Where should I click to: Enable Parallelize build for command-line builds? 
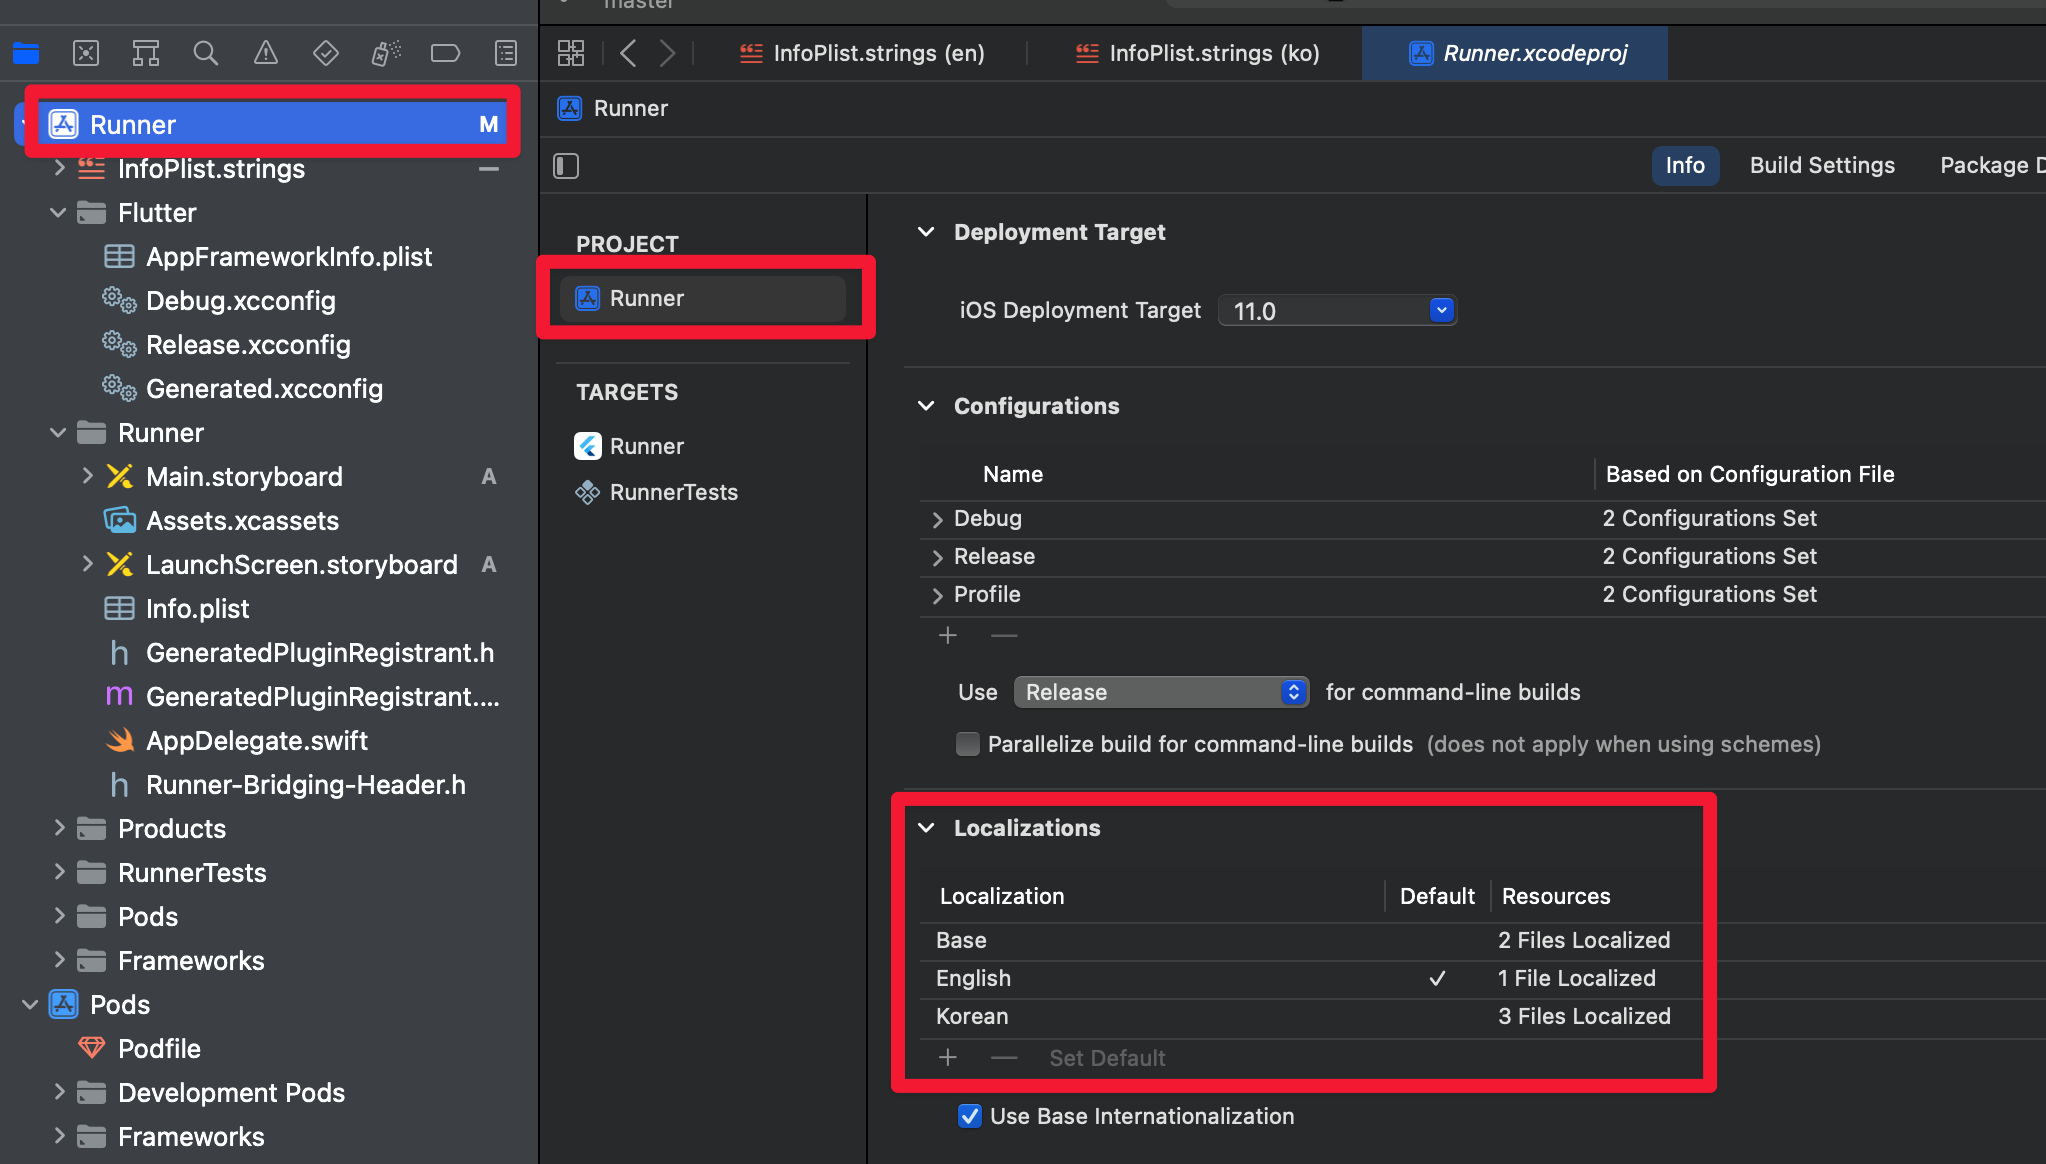coord(967,744)
